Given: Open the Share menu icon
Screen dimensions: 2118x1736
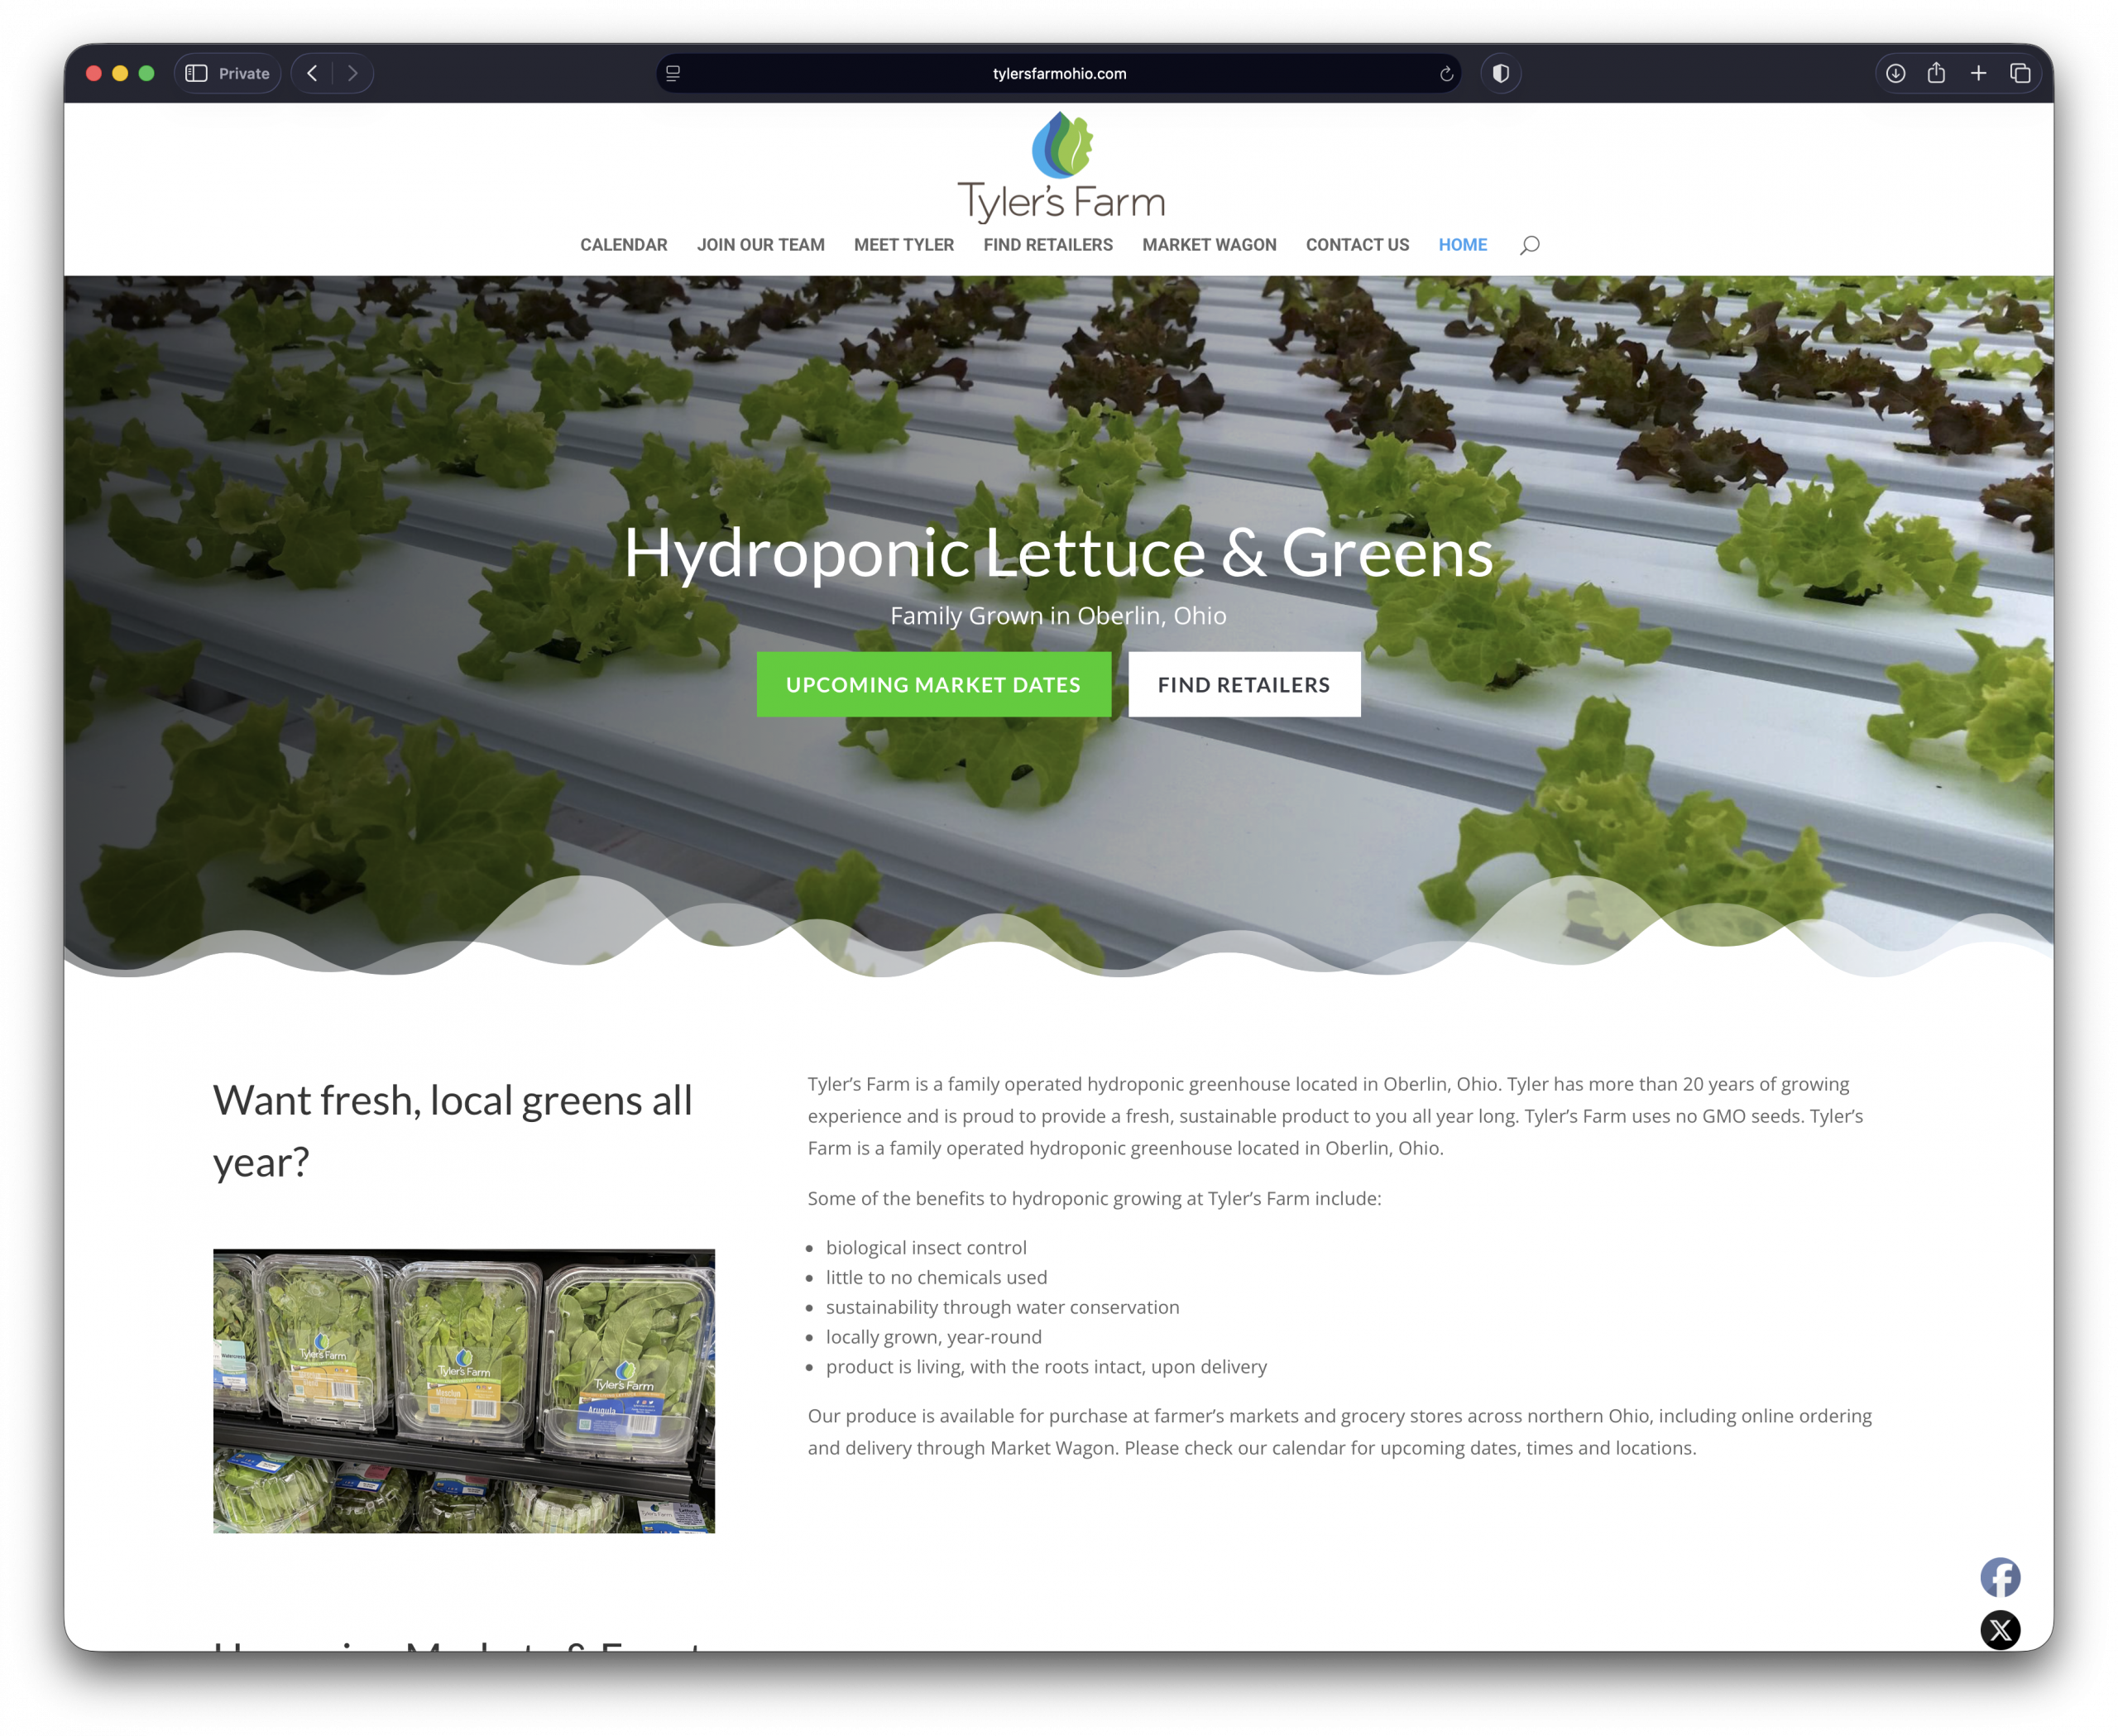Looking at the screenshot, I should pyautogui.click(x=1936, y=73).
